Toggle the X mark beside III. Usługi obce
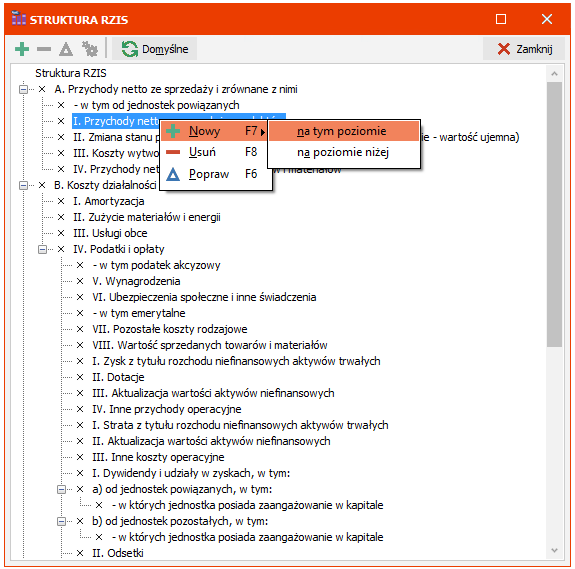This screenshot has width=575, height=569. (61, 233)
